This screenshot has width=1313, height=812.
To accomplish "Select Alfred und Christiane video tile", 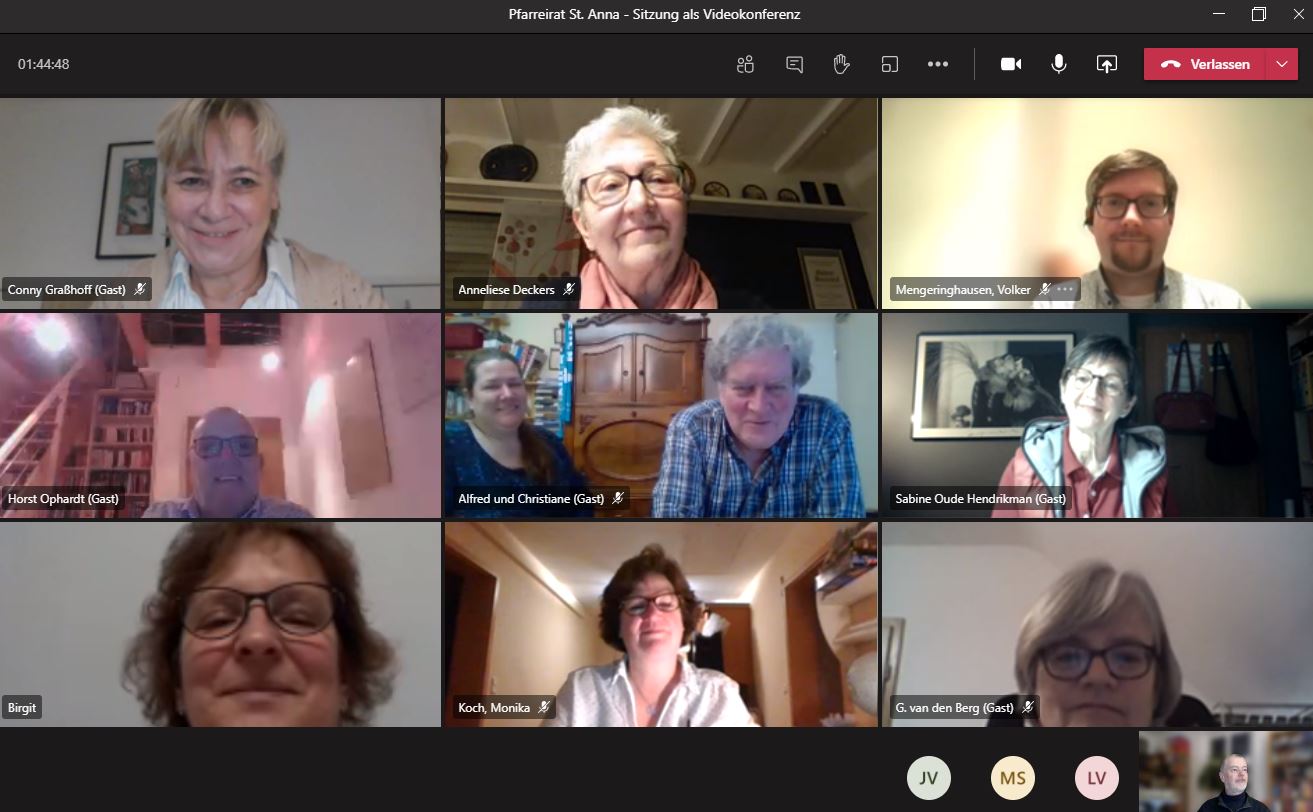I will click(661, 415).
